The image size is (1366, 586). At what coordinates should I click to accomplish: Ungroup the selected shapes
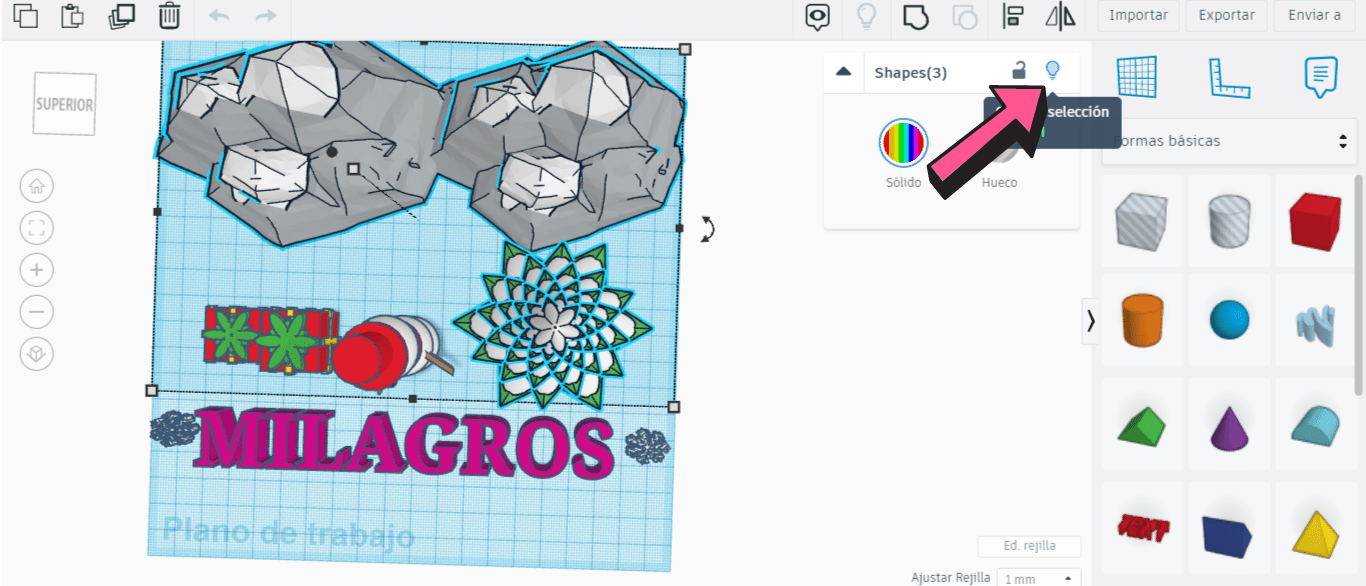coord(964,16)
